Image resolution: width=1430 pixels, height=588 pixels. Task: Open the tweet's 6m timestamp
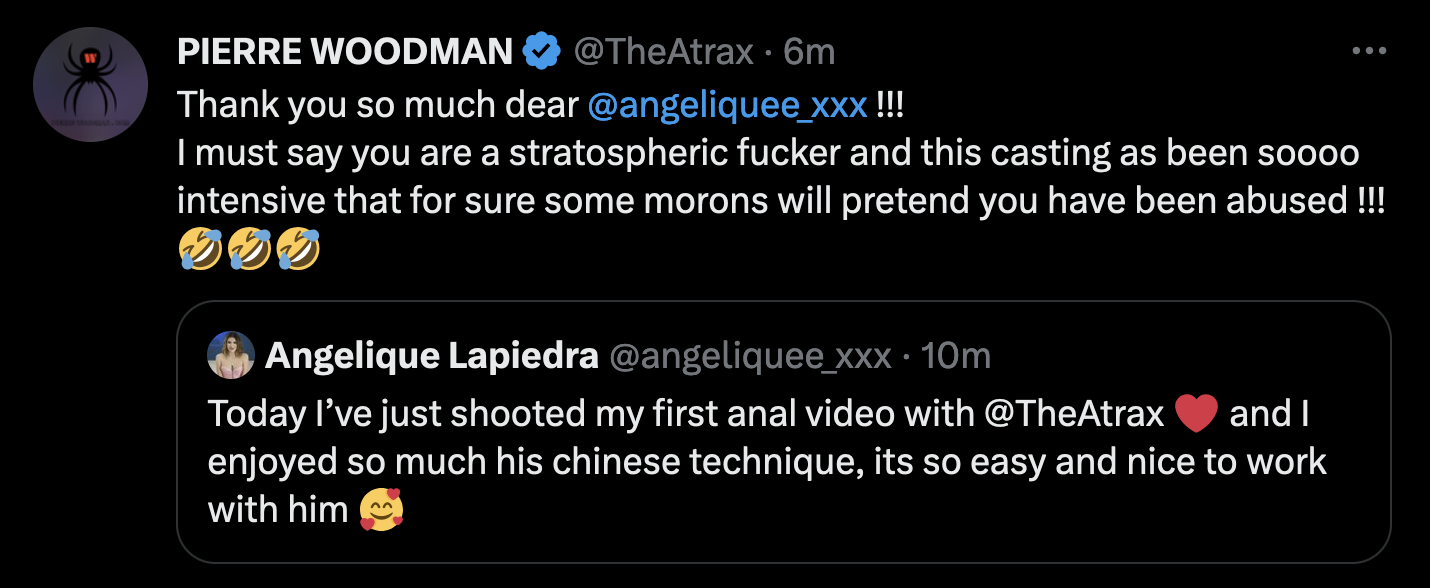pos(809,52)
